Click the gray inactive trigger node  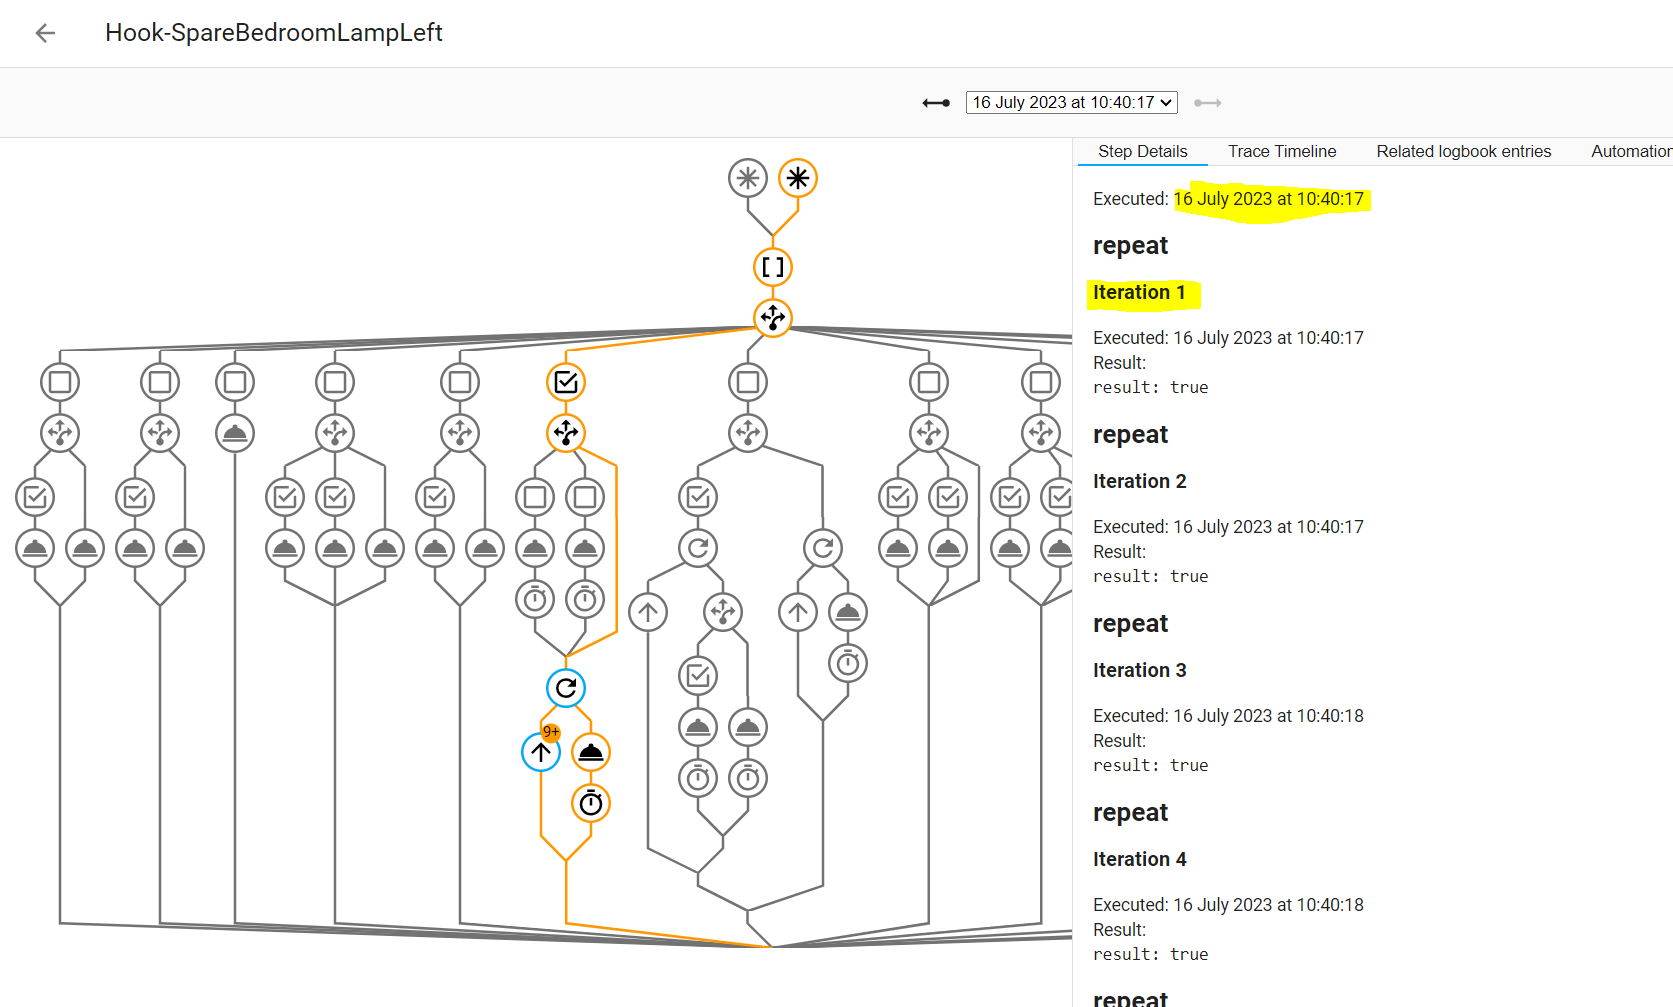pyautogui.click(x=747, y=177)
